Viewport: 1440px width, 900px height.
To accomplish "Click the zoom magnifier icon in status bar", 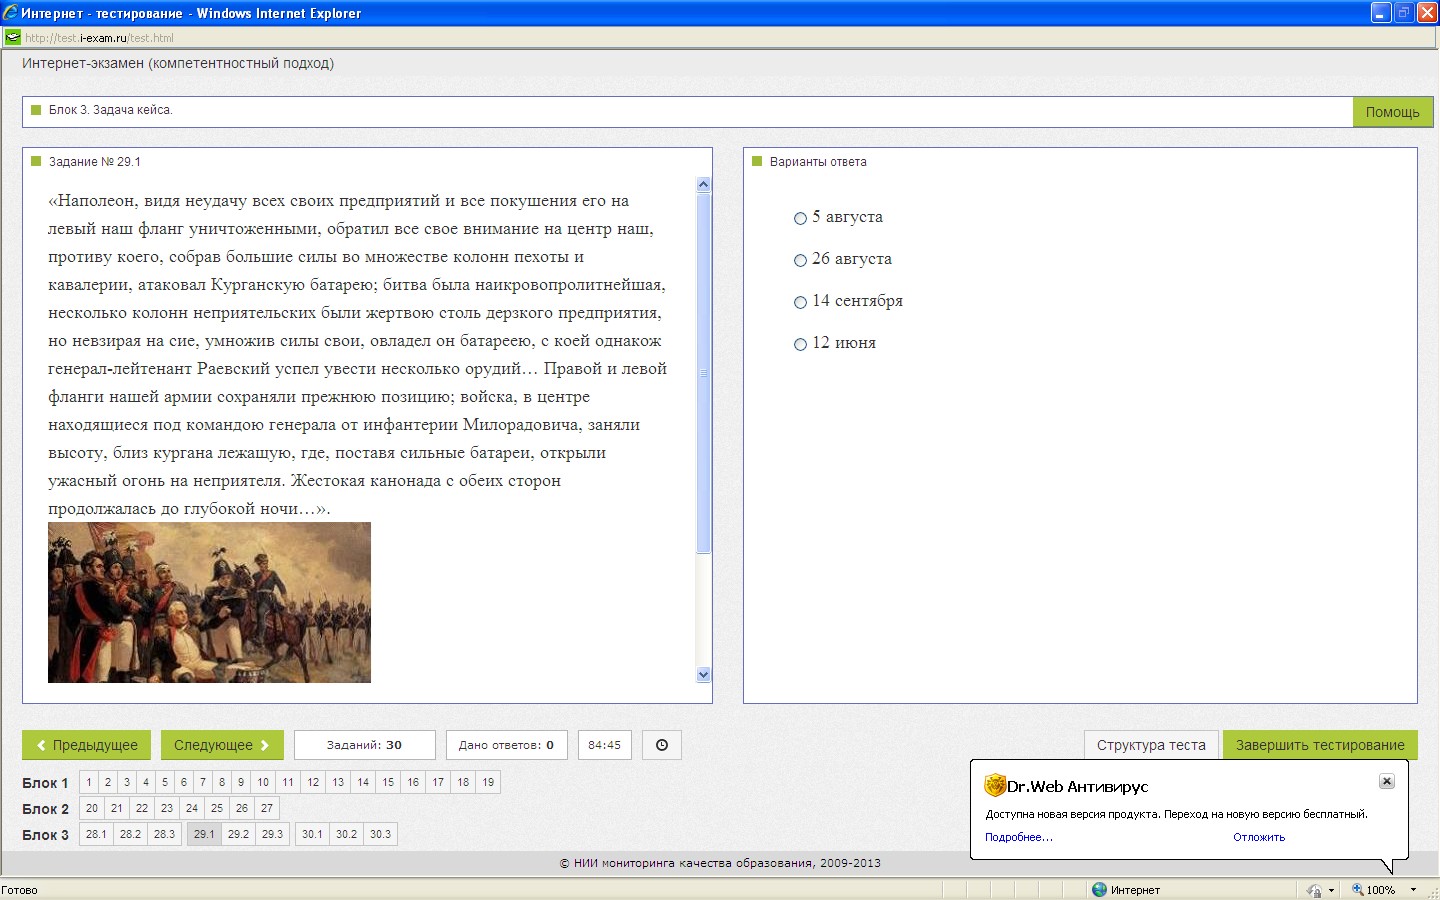I will point(1357,890).
